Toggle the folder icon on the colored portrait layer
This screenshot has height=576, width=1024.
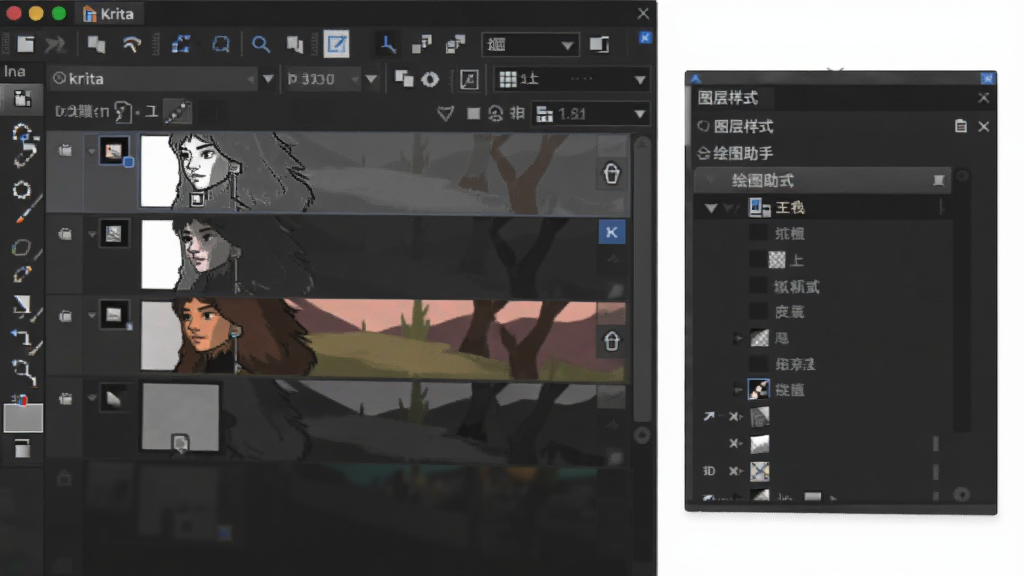coord(65,316)
